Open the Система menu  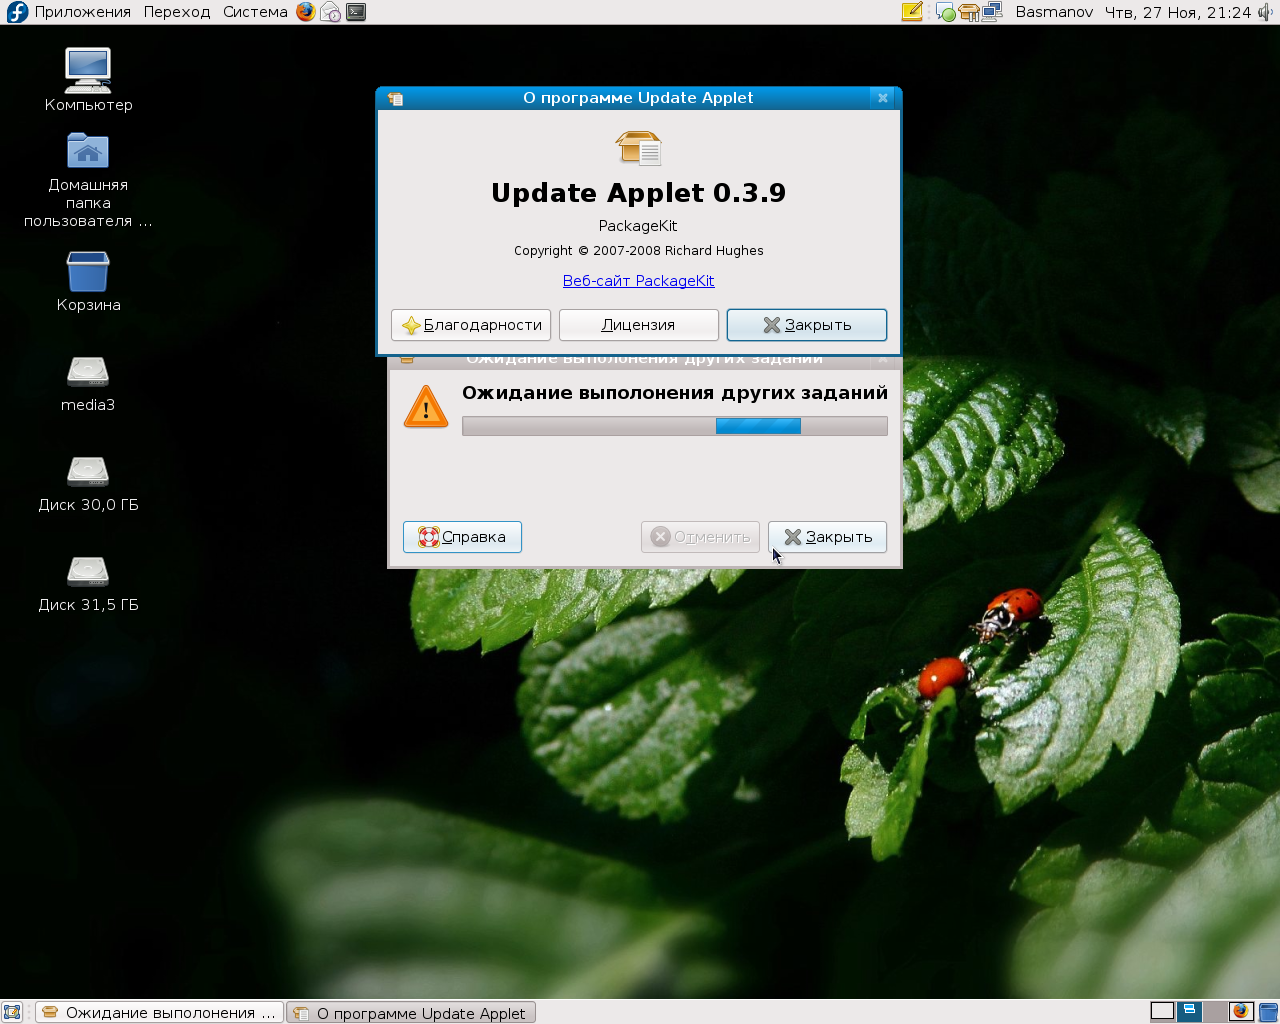(255, 12)
